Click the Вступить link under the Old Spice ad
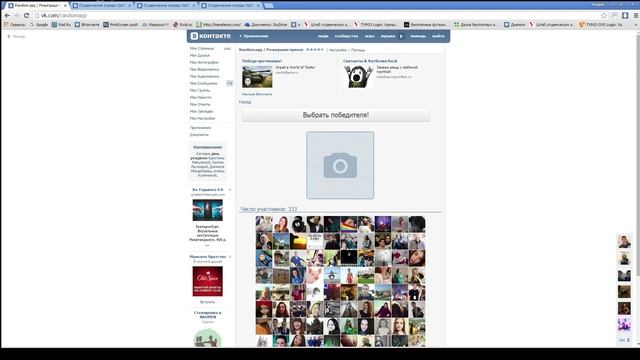This screenshot has height=360, width=640. click(x=207, y=302)
